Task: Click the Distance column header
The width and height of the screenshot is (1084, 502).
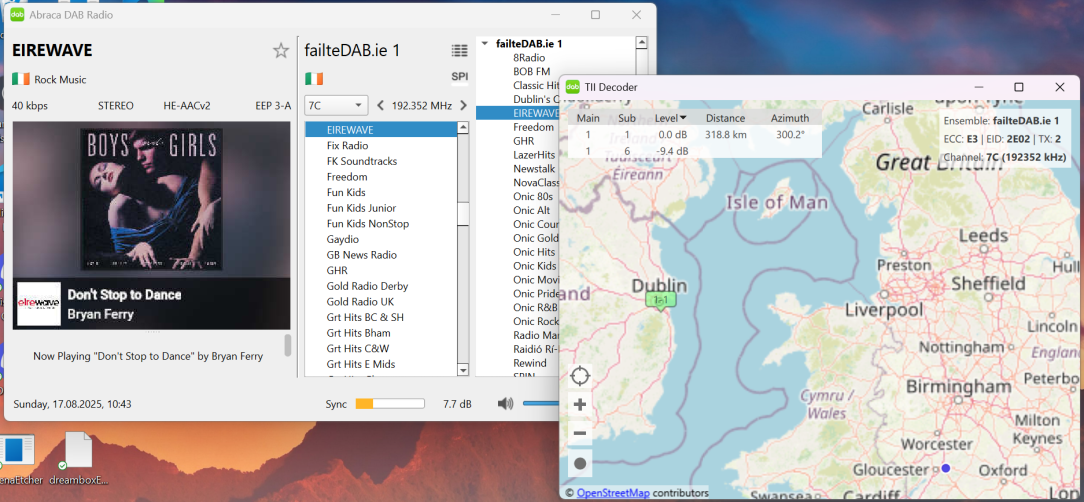Action: coord(725,118)
